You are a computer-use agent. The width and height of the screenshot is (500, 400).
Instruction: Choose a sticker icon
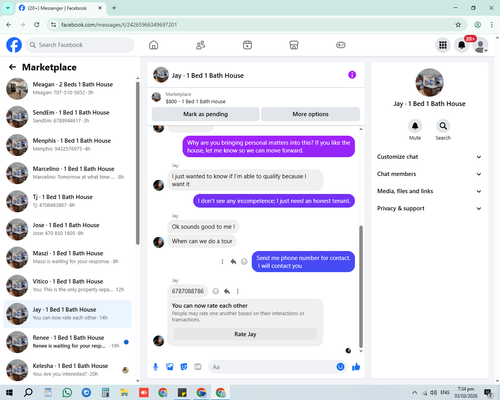pyautogui.click(x=184, y=367)
